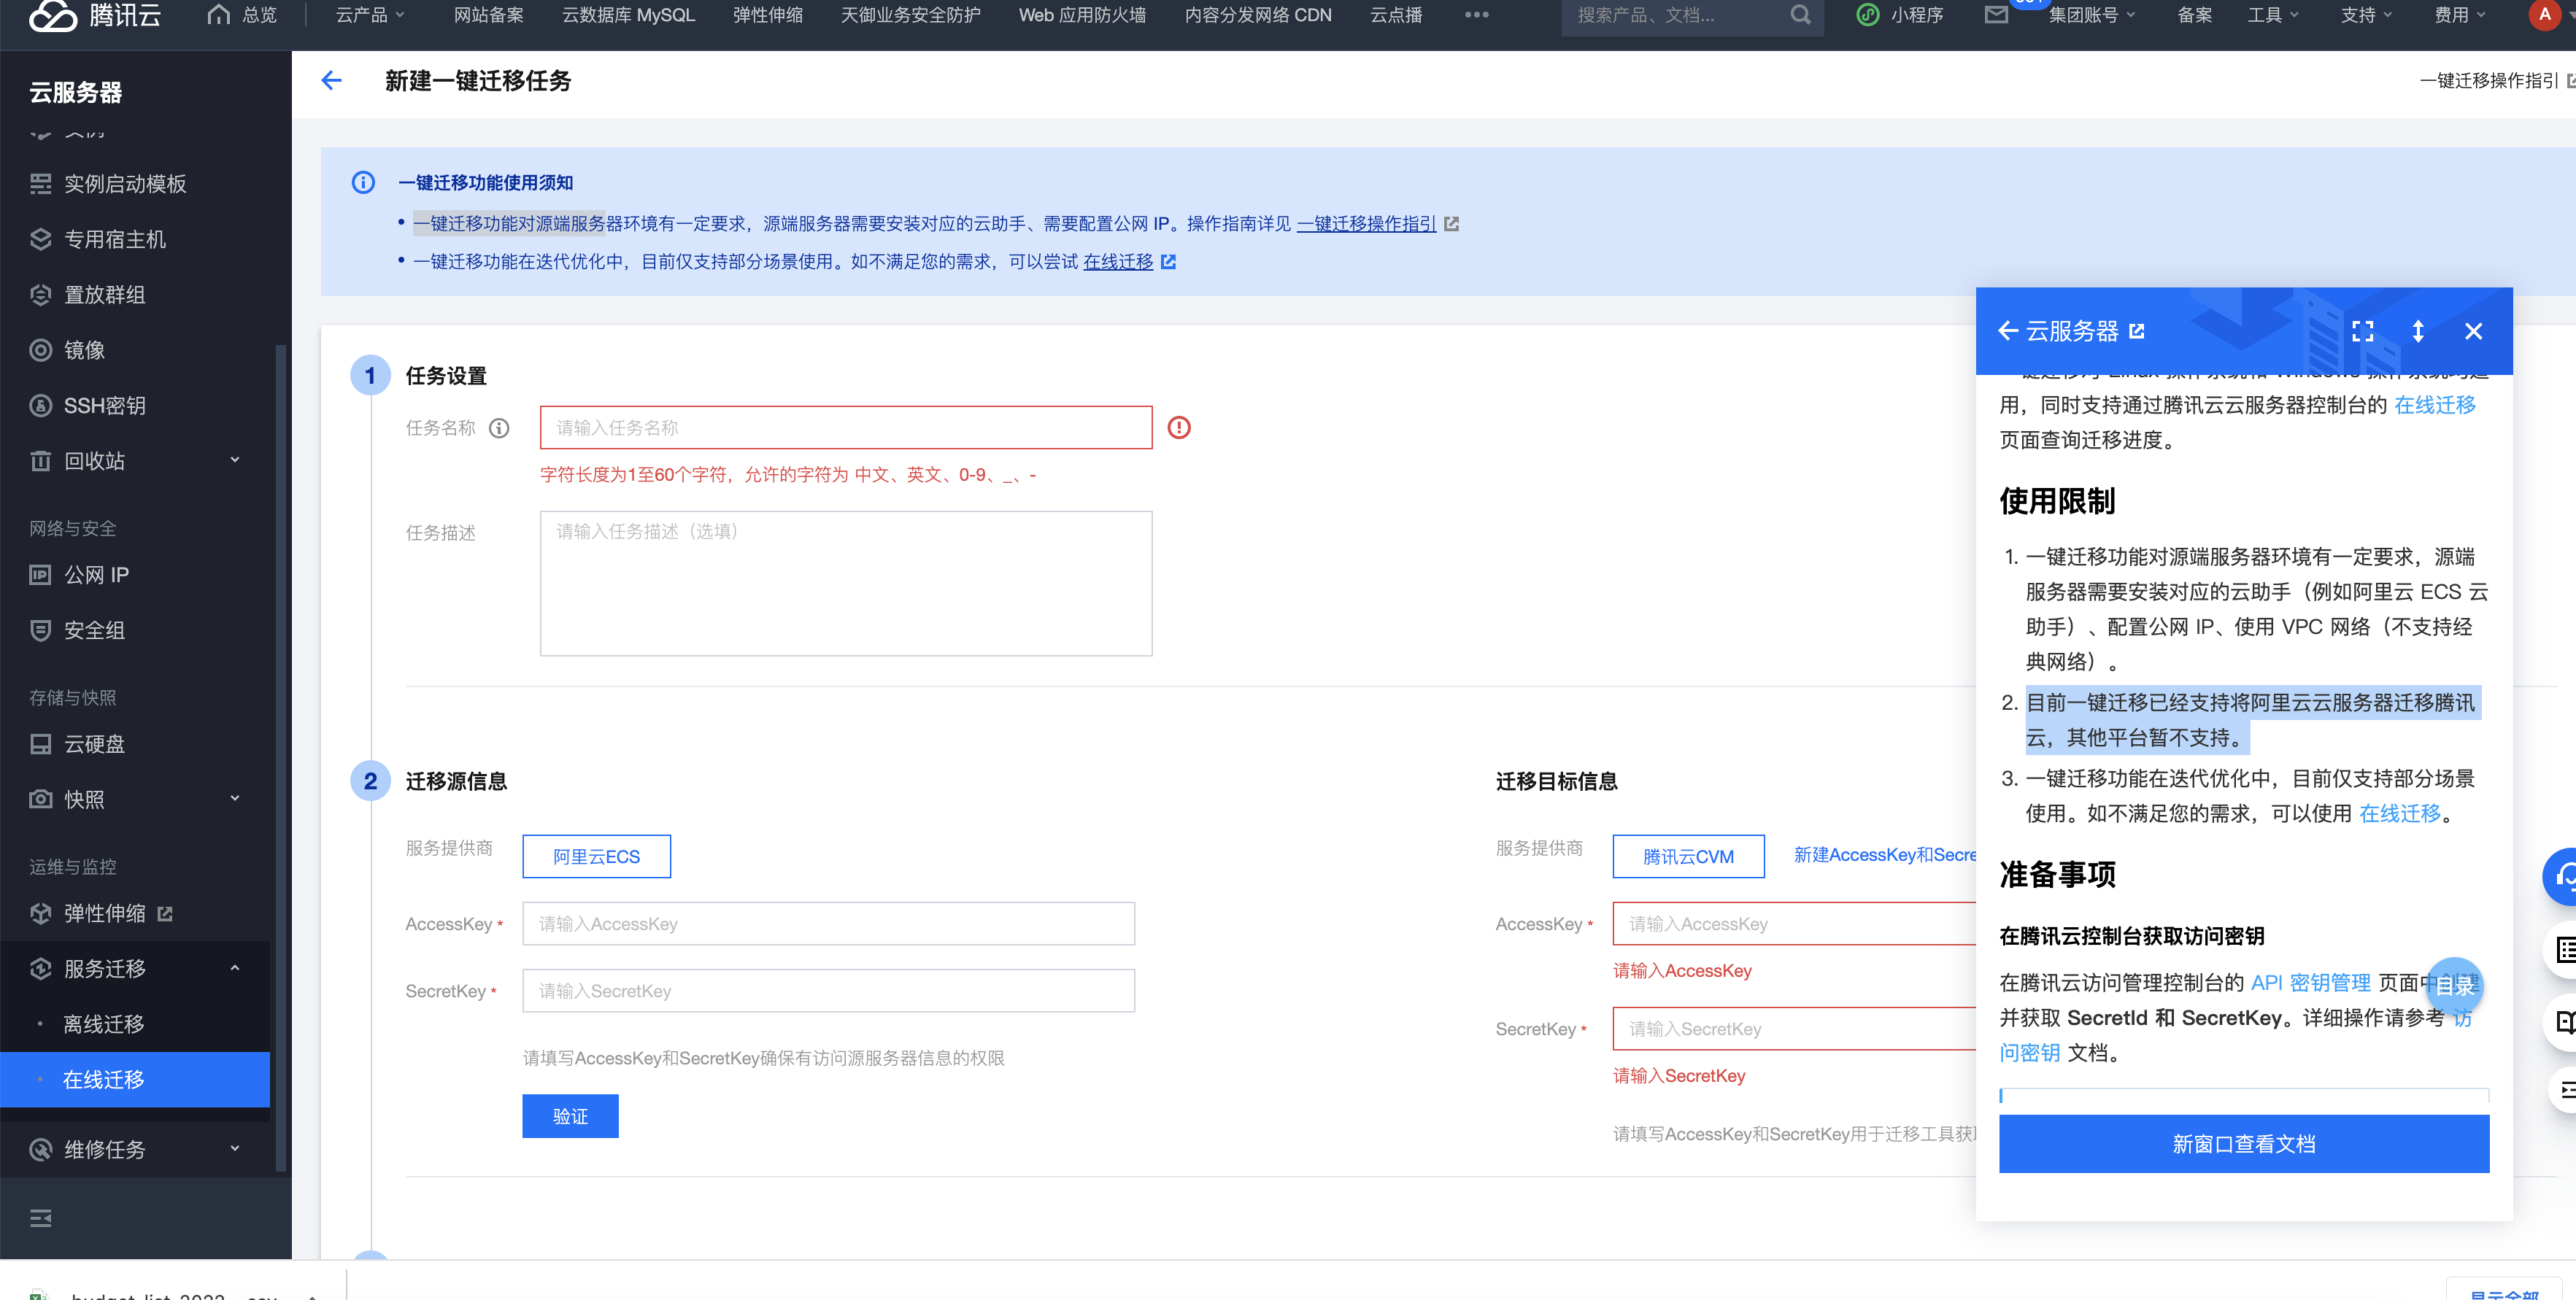Viewport: 2576px width, 1300px height.
Task: Click the 目录 floating button
Action: (x=2454, y=986)
